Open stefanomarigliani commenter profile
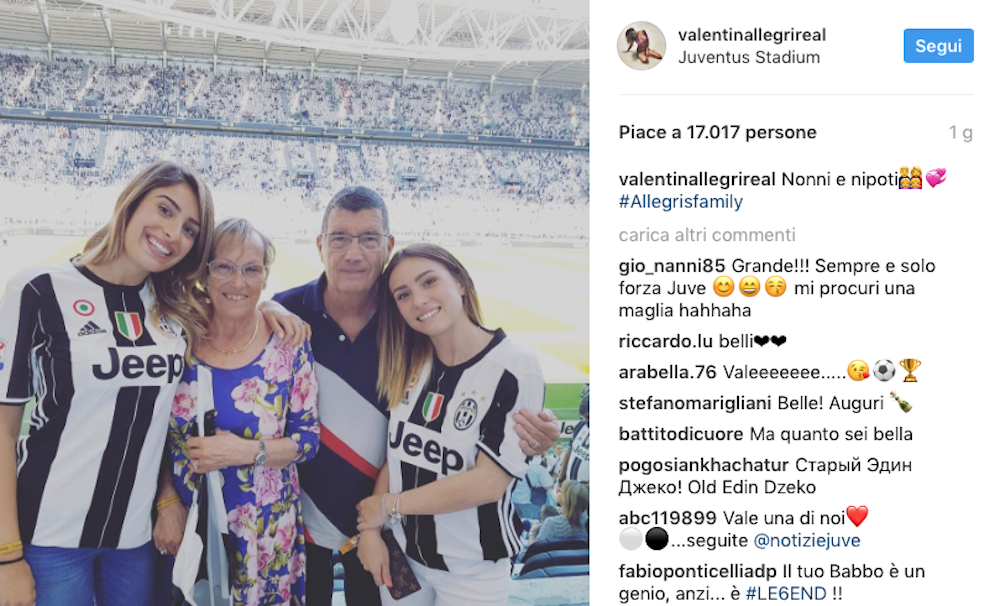1000x606 pixels. pos(695,403)
